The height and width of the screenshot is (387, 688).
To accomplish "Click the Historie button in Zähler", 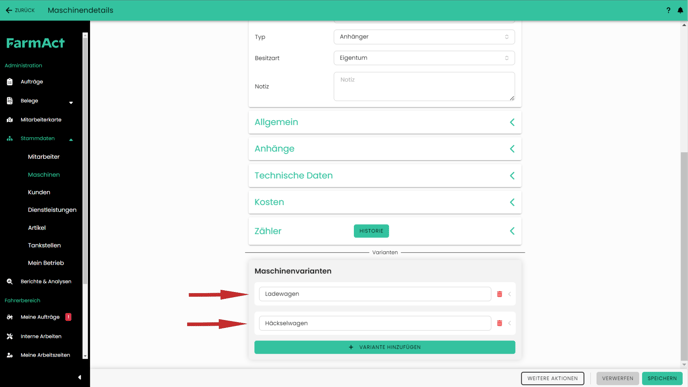I will coord(371,231).
